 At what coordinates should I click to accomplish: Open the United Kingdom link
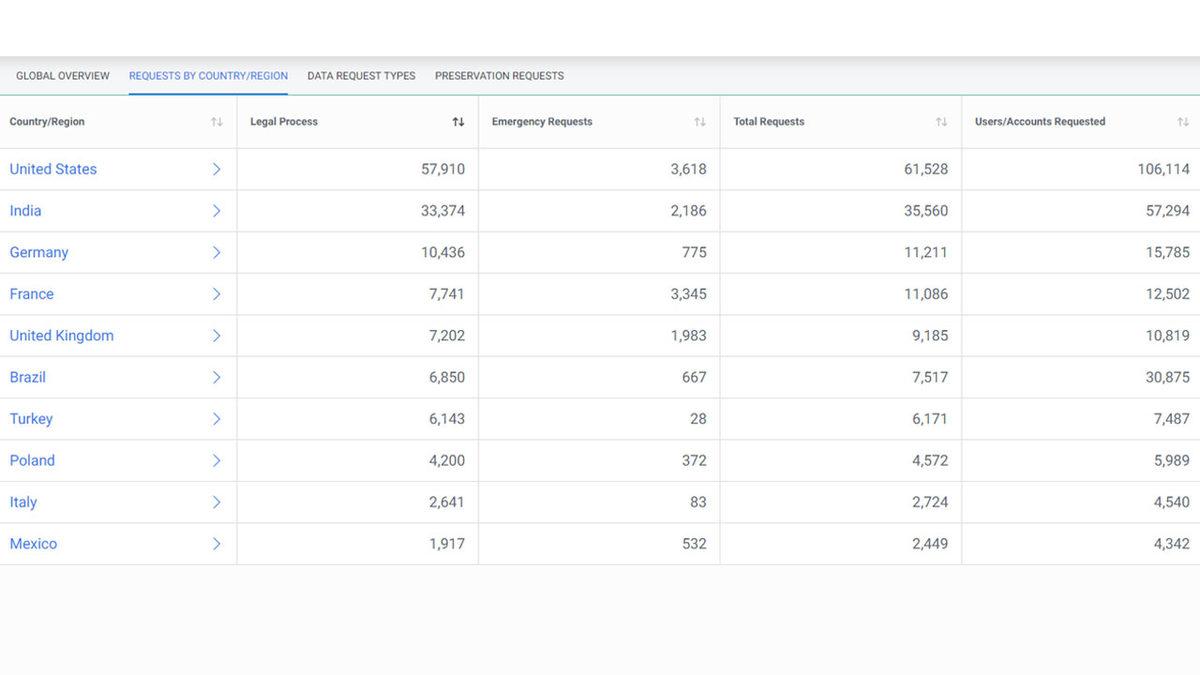(x=62, y=336)
